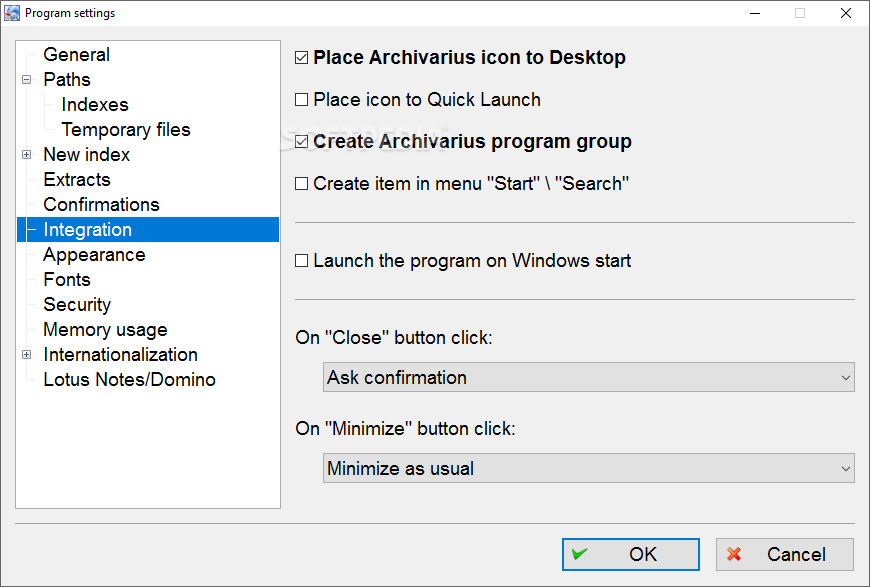The image size is (870, 587).
Task: Discard changes with the Cancel button
Action: 785,554
